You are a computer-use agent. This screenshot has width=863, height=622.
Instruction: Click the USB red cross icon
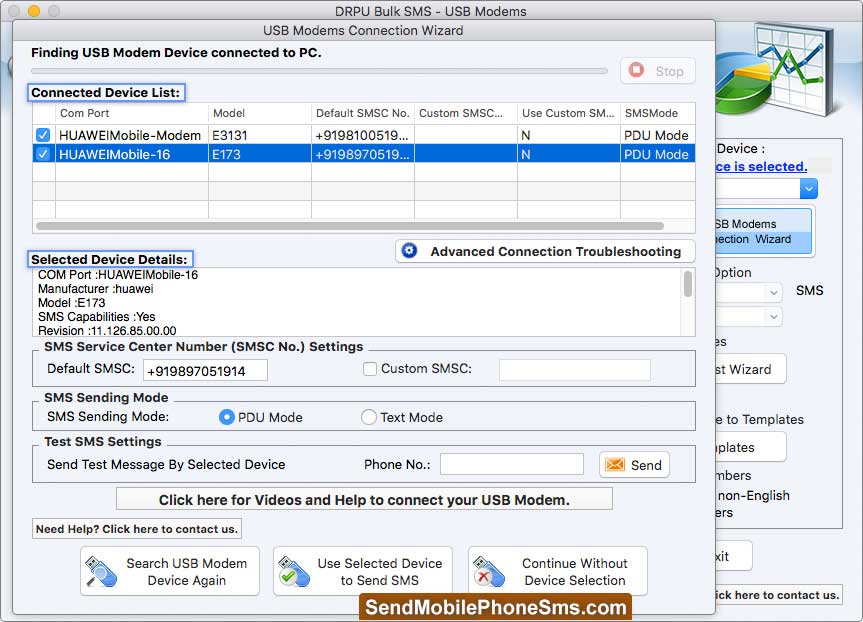489,571
